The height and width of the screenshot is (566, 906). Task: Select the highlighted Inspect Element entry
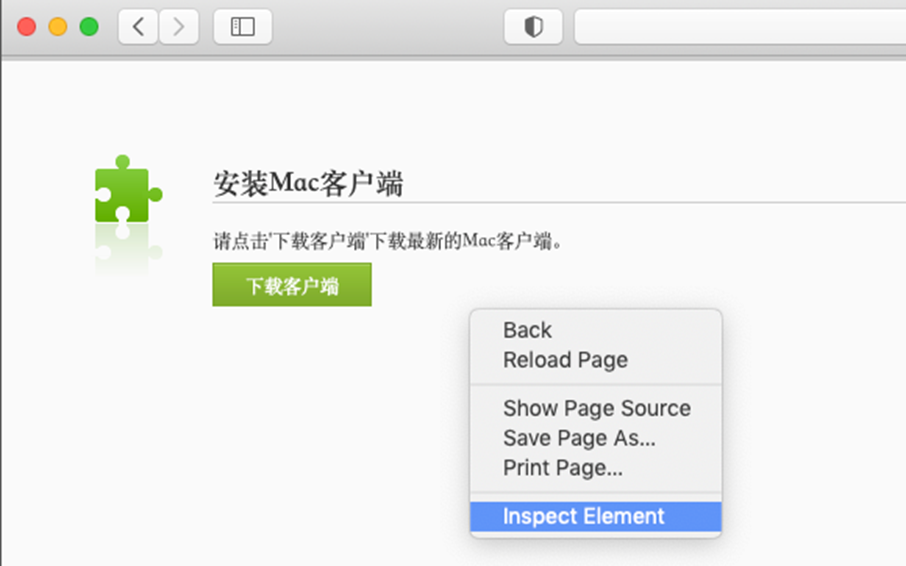click(583, 517)
